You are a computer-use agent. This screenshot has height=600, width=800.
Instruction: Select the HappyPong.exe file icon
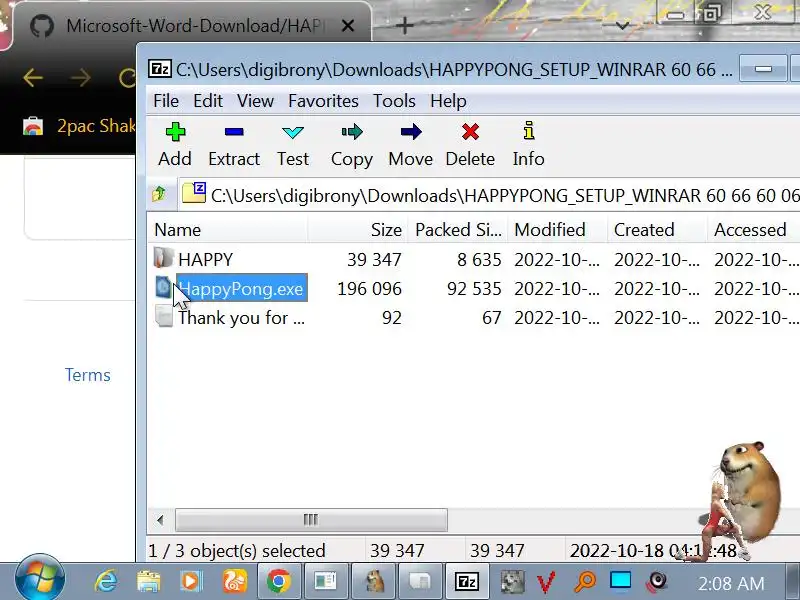[163, 287]
